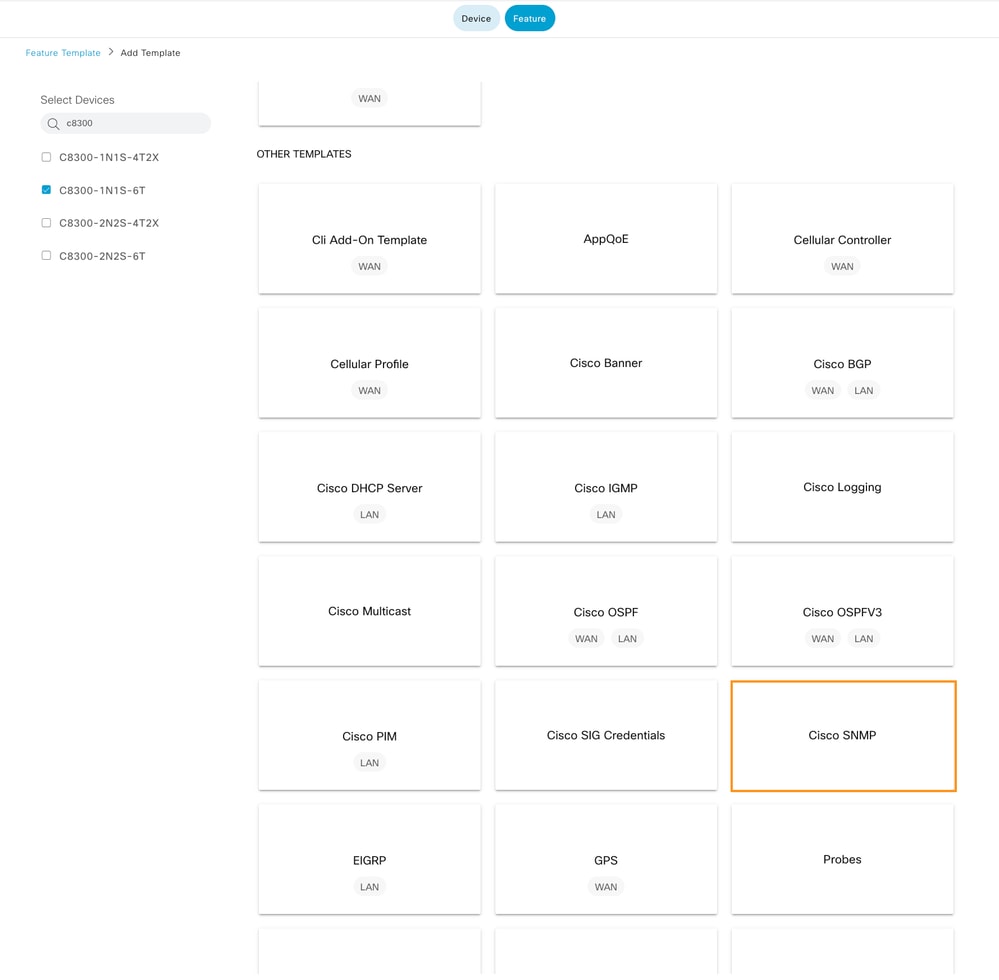Click the C8300-2N2S-6T device name

[x=103, y=256]
